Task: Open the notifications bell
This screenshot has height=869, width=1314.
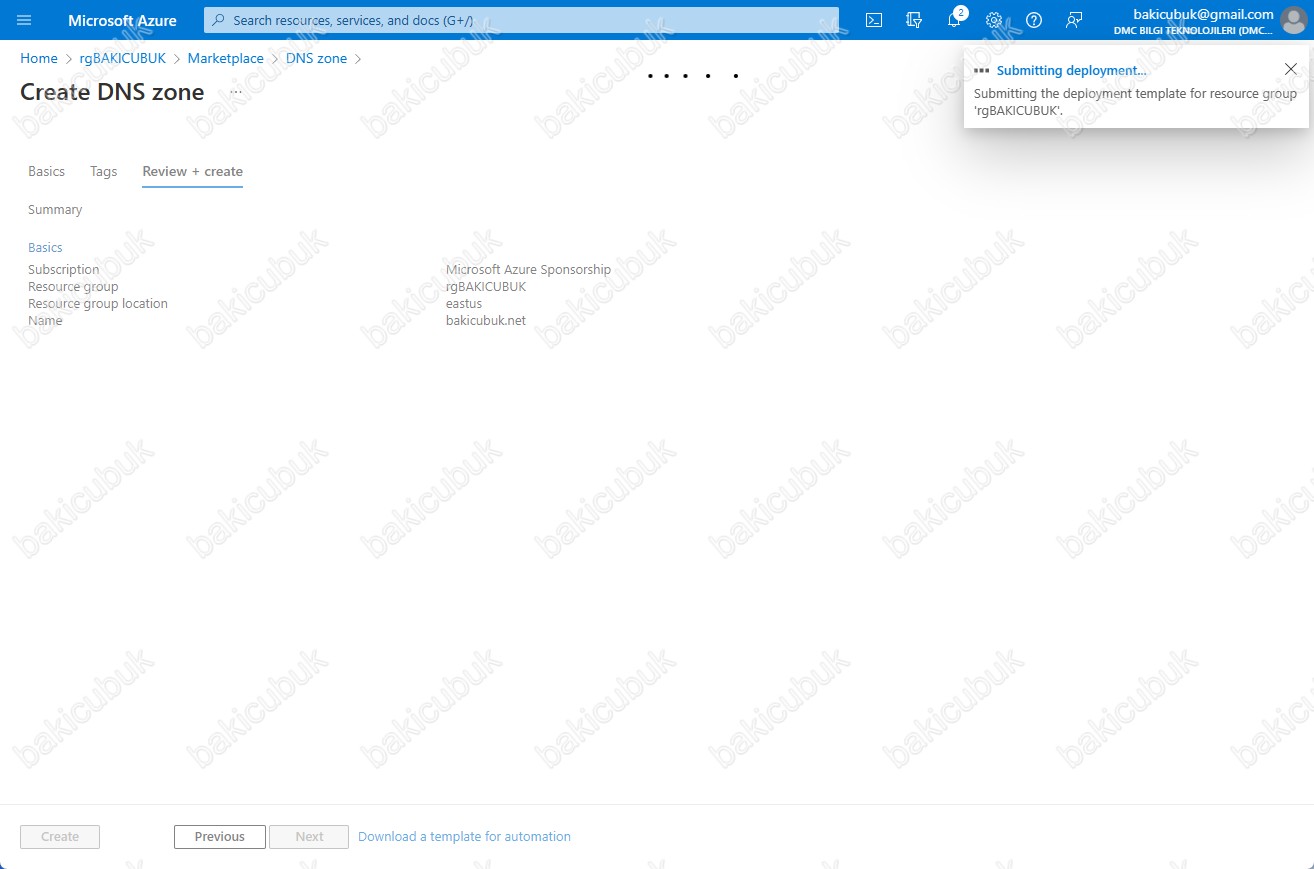Action: click(954, 20)
